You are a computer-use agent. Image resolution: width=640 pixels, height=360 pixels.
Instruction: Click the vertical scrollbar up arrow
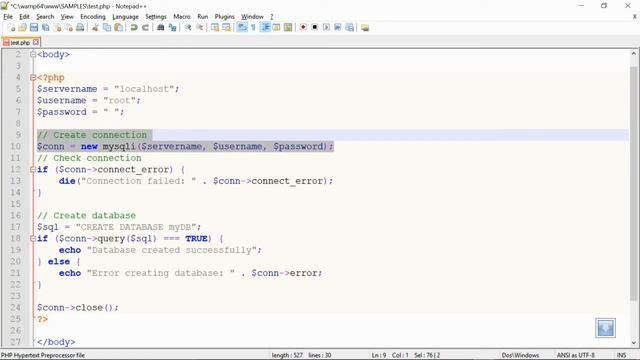tap(633, 53)
